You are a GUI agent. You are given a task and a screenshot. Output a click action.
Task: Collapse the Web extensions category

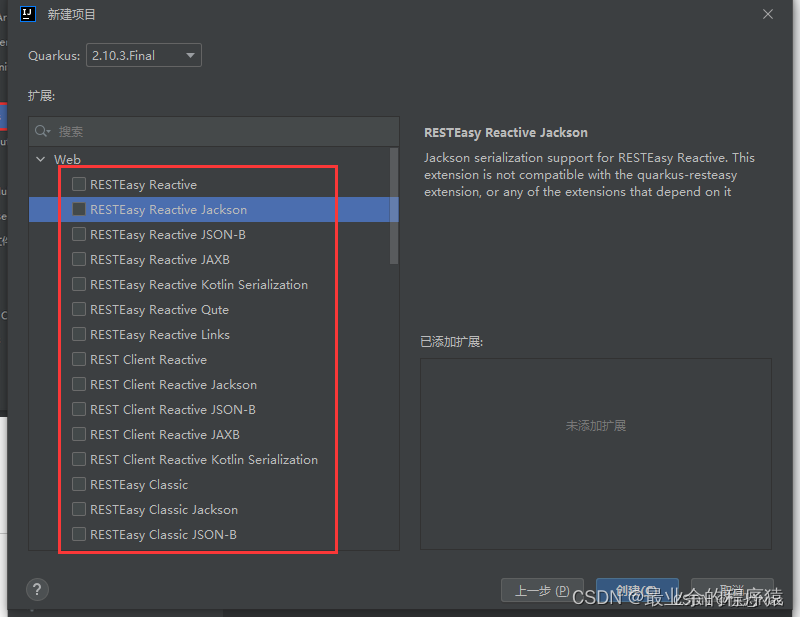(x=41, y=159)
